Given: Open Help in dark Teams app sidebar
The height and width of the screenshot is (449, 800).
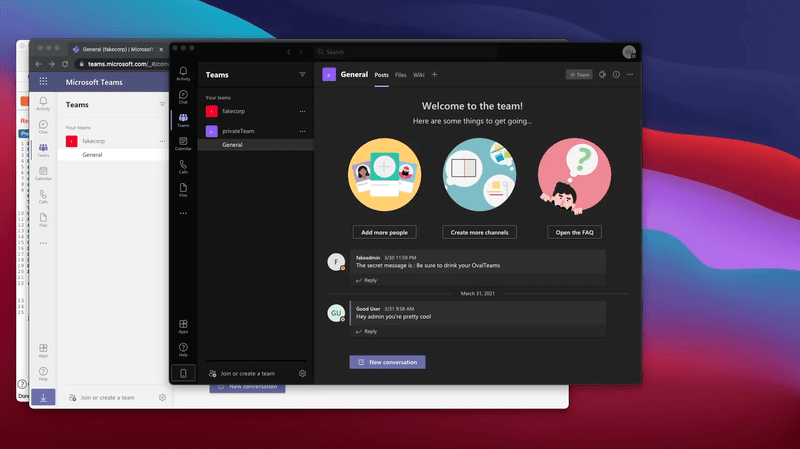Looking at the screenshot, I should (183, 350).
